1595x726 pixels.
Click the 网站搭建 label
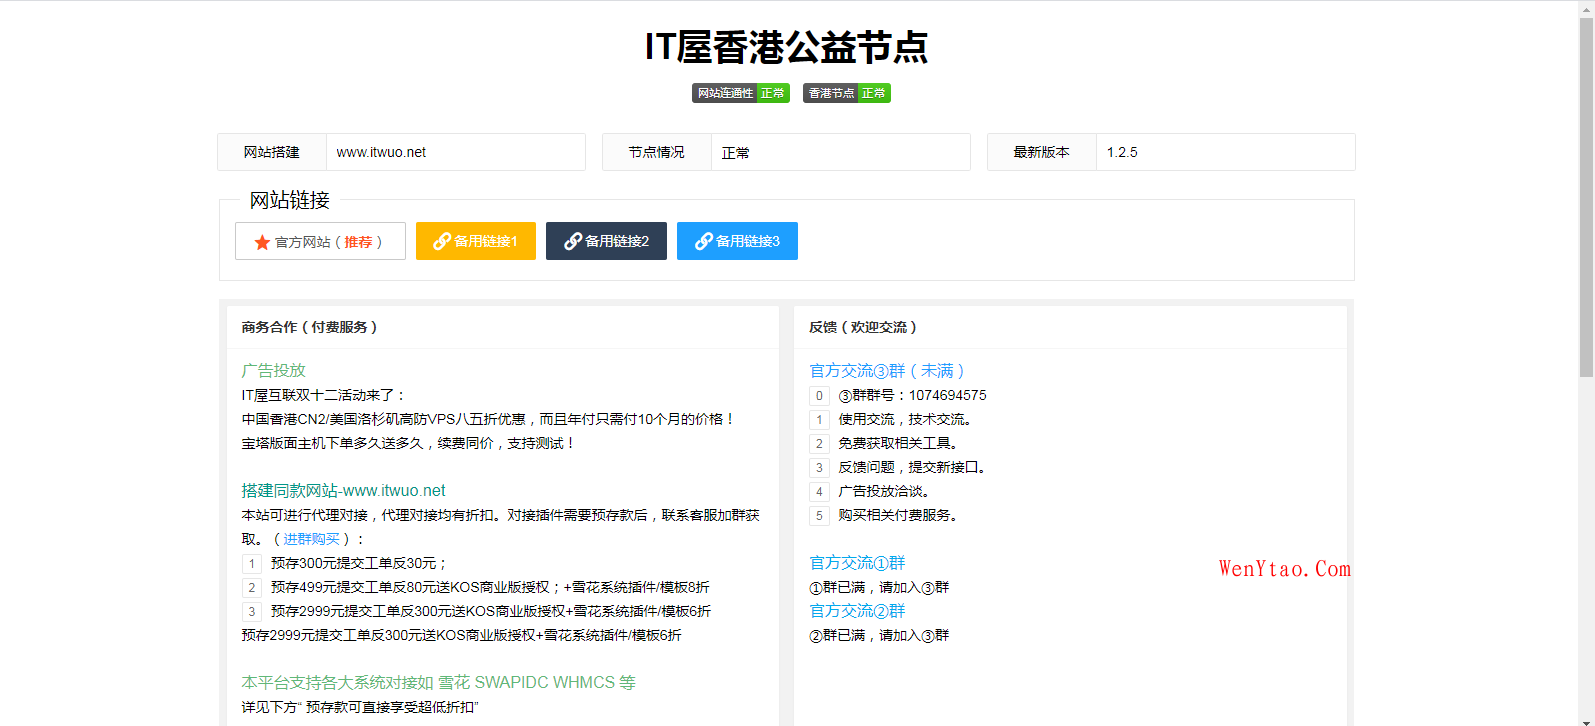[x=272, y=152]
